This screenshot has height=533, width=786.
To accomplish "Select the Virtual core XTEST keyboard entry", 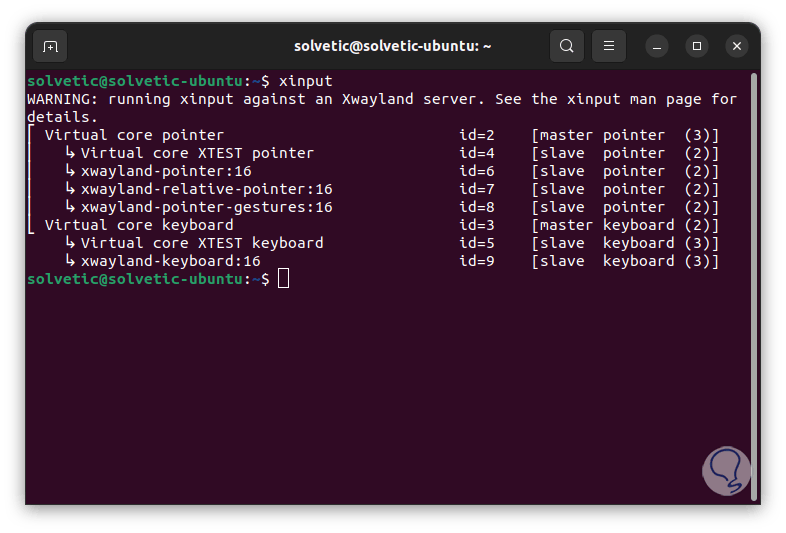I will point(202,243).
